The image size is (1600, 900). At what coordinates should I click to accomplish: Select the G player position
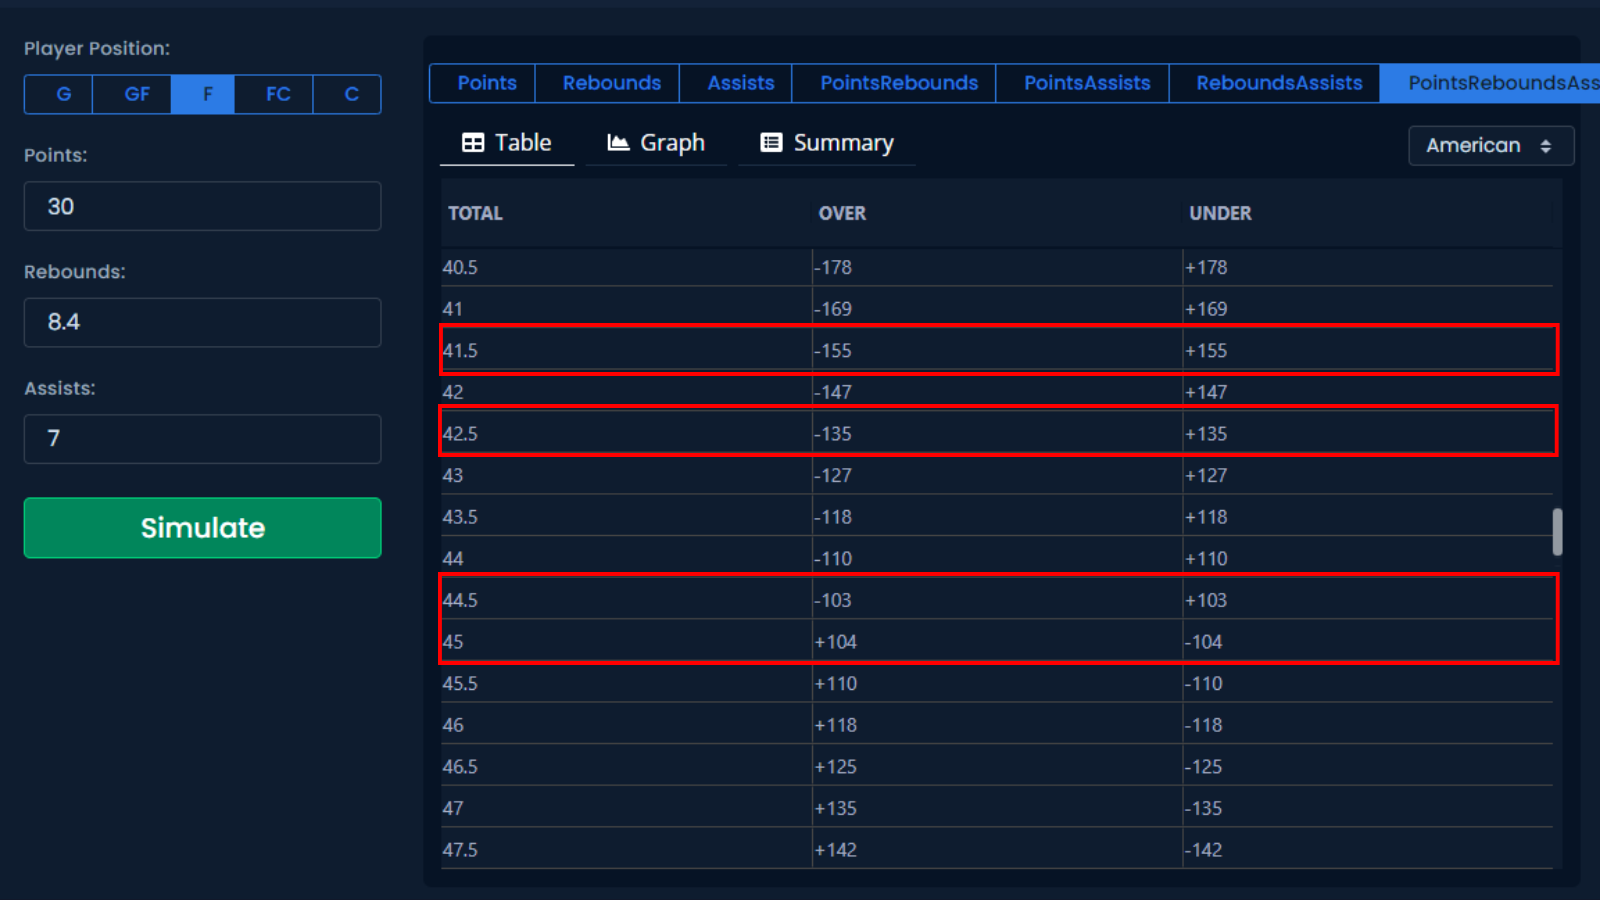coord(63,95)
